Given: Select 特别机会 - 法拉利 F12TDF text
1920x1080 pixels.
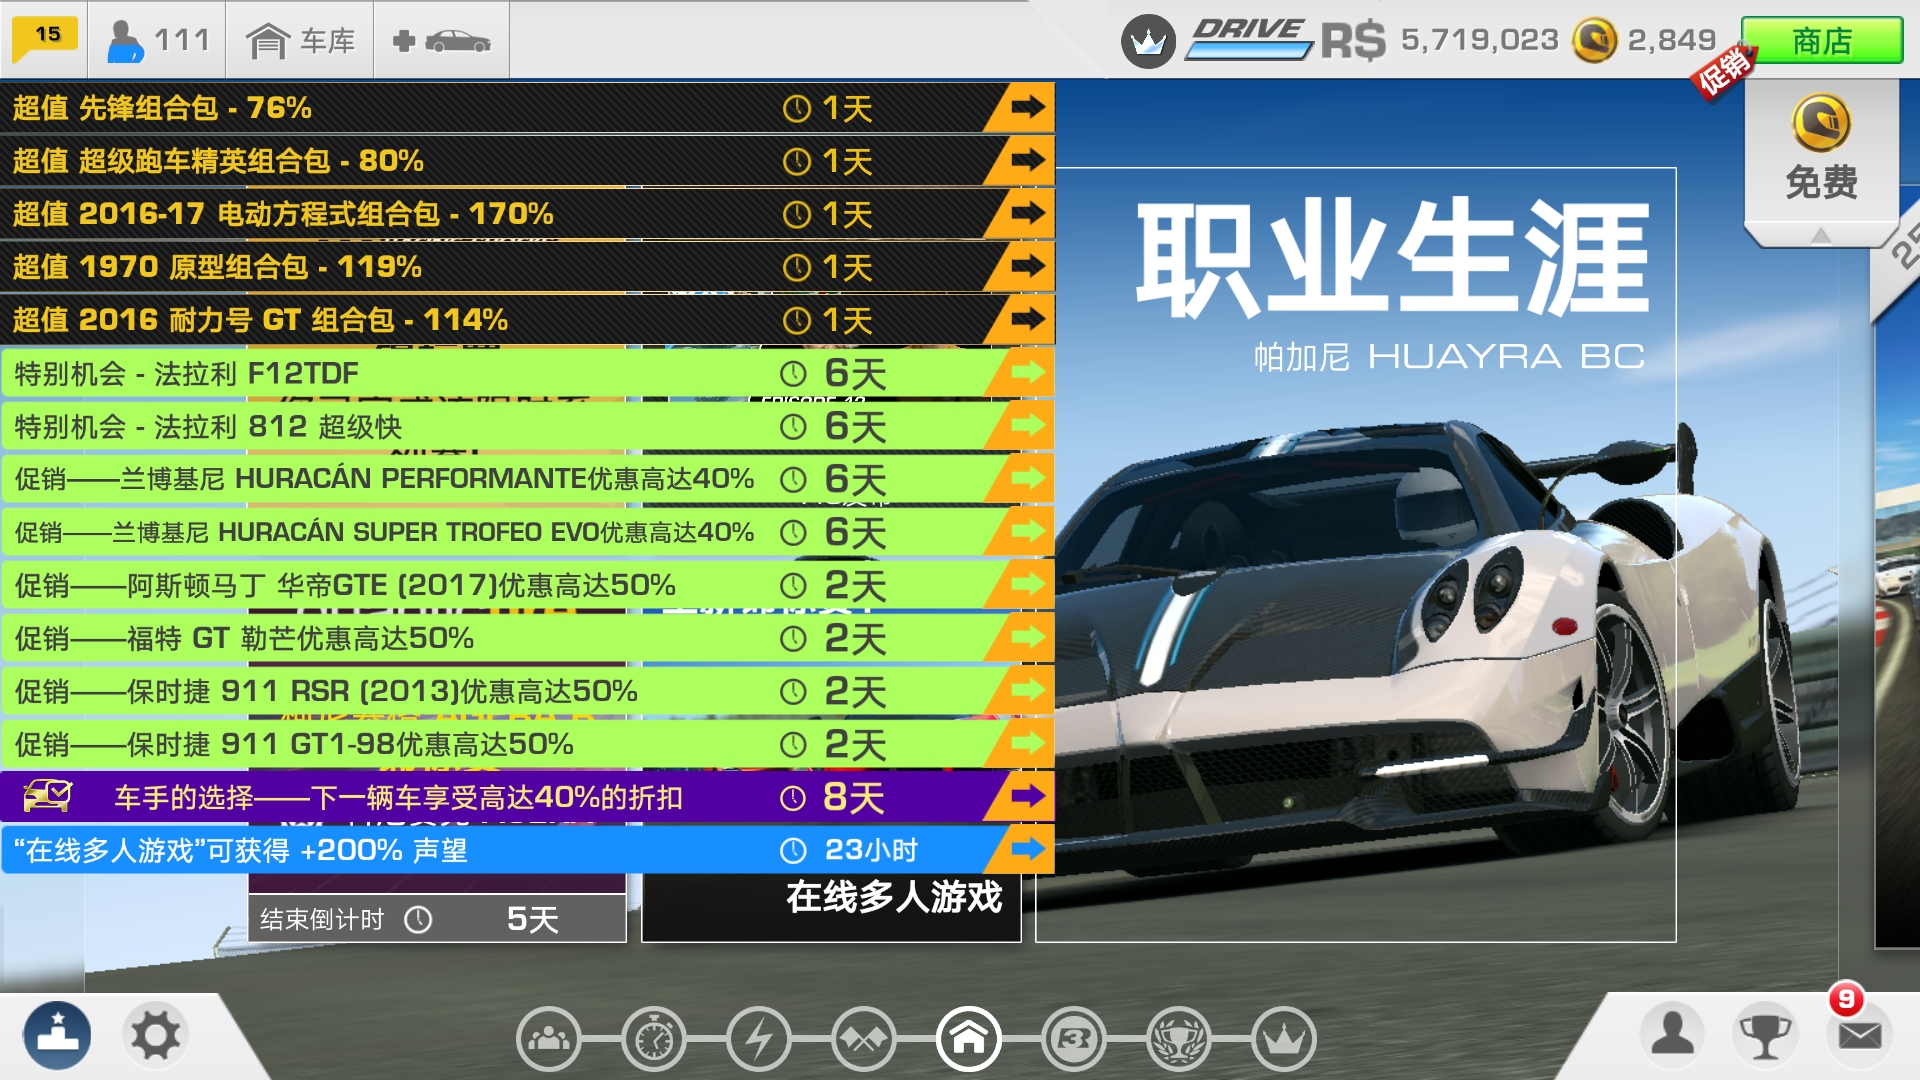Looking at the screenshot, I should click(x=186, y=373).
